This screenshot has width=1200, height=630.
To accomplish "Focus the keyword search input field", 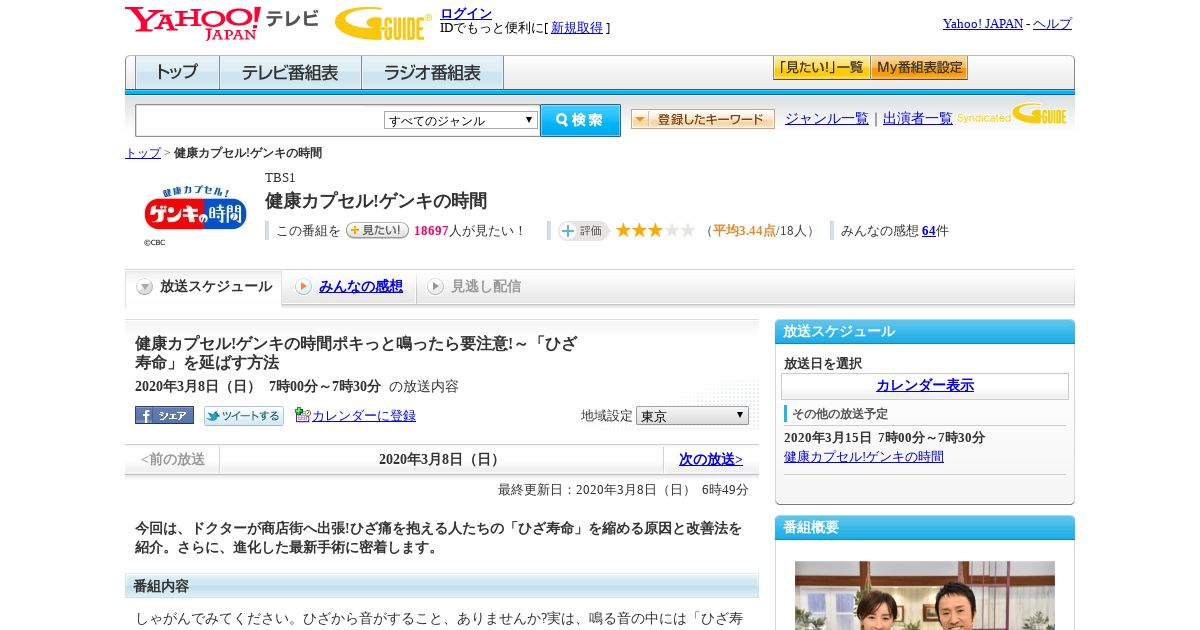I will 260,120.
